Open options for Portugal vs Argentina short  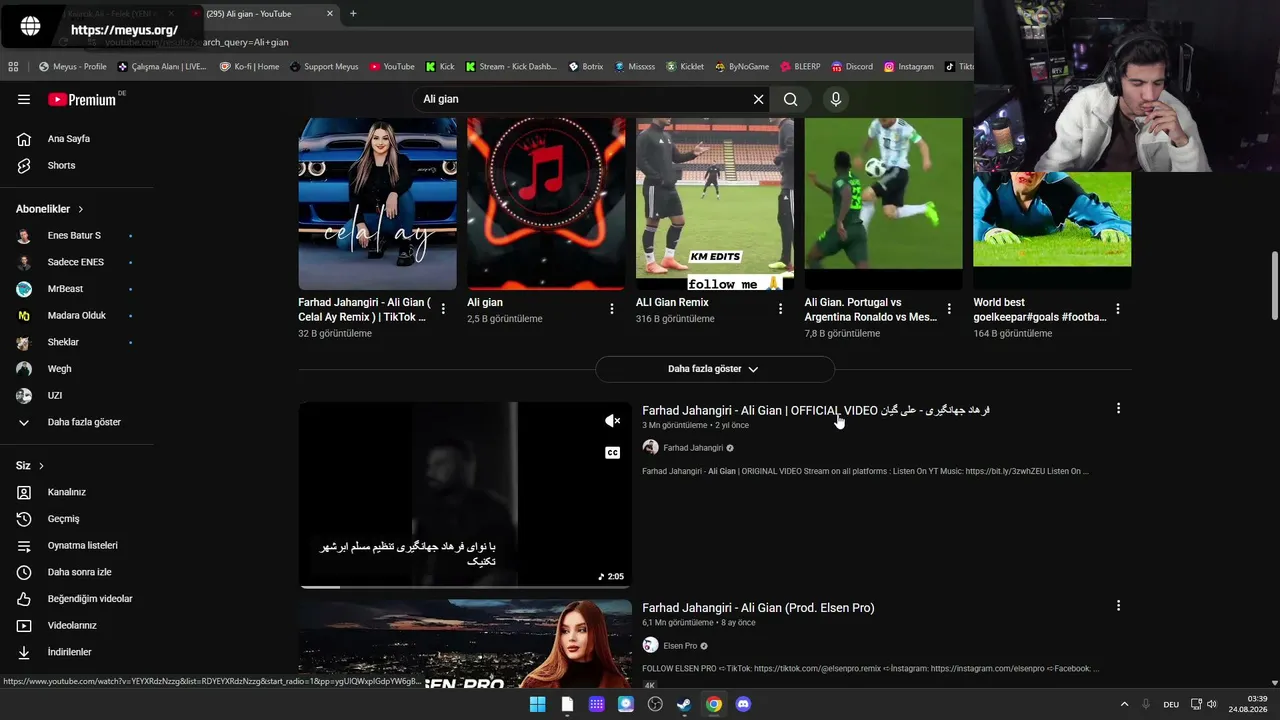pos(949,309)
